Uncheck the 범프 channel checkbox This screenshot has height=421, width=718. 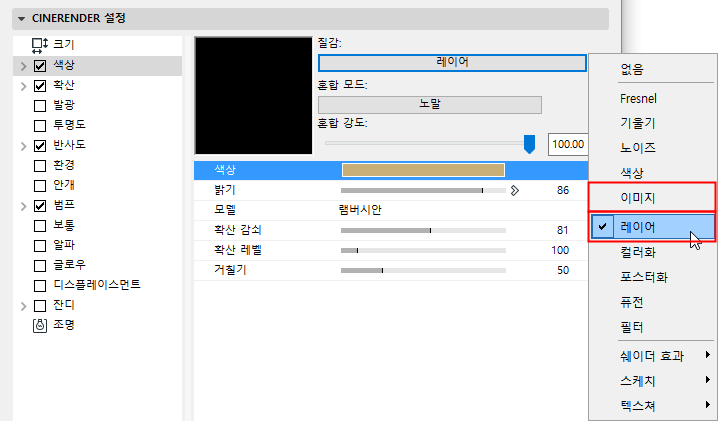coord(40,206)
